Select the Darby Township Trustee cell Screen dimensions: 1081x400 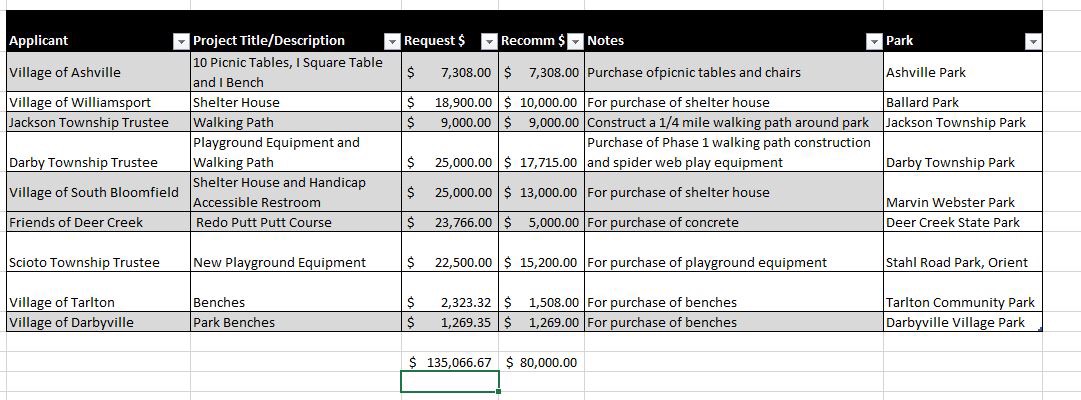(99, 152)
